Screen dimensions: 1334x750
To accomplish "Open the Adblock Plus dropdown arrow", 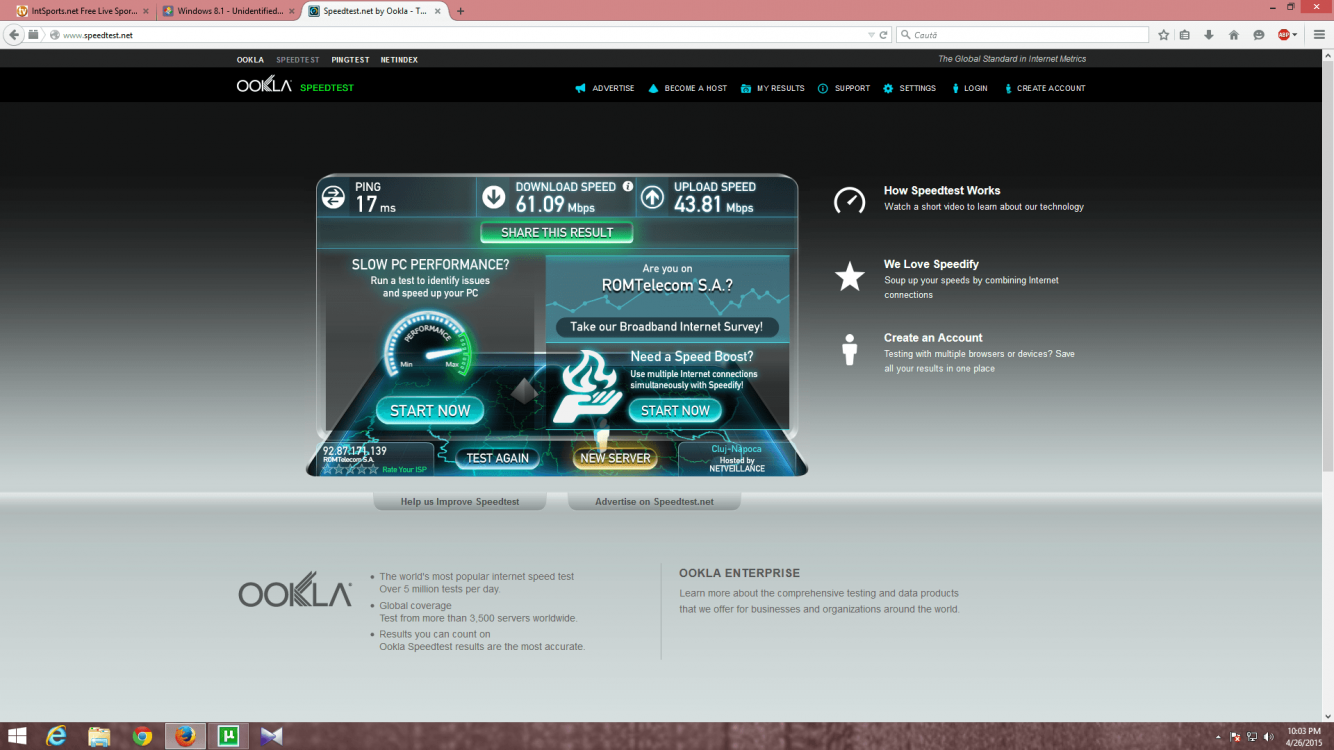I will pyautogui.click(x=1295, y=35).
